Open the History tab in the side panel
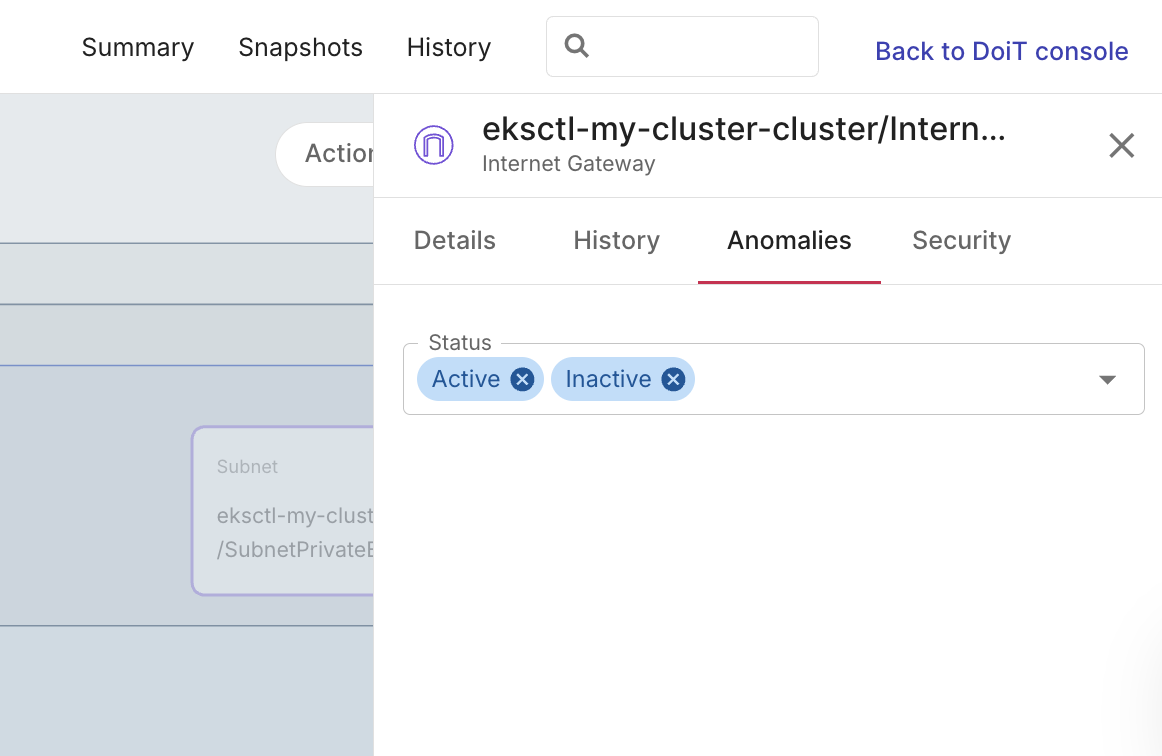The width and height of the screenshot is (1162, 756). 616,240
